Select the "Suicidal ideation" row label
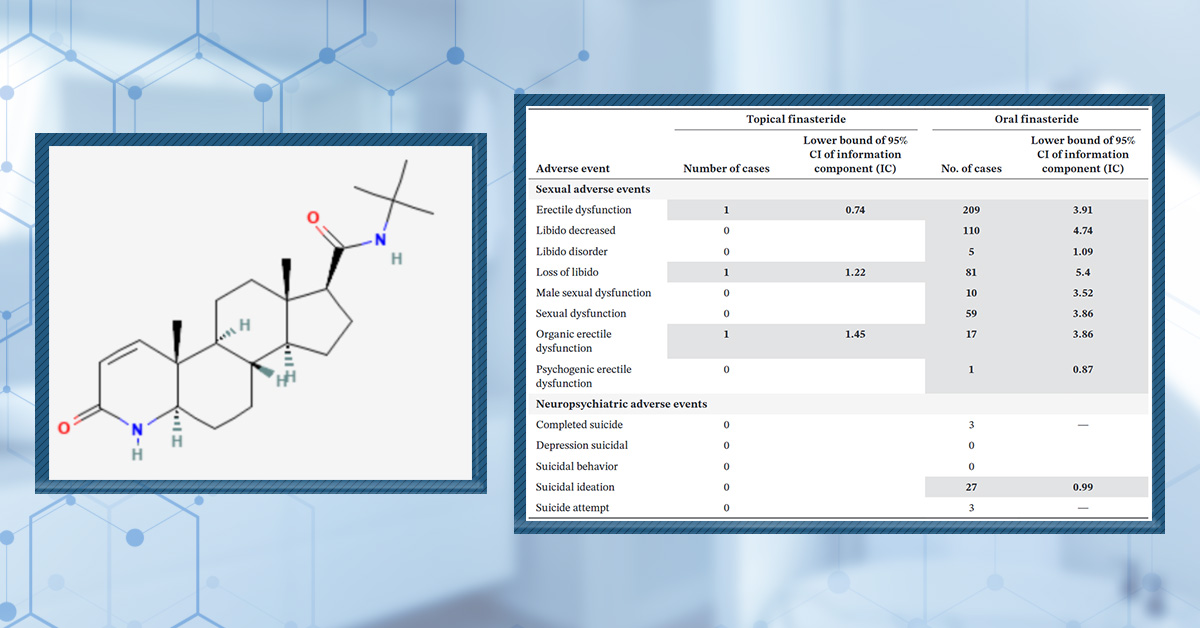Viewport: 1200px width, 628px height. coord(575,487)
